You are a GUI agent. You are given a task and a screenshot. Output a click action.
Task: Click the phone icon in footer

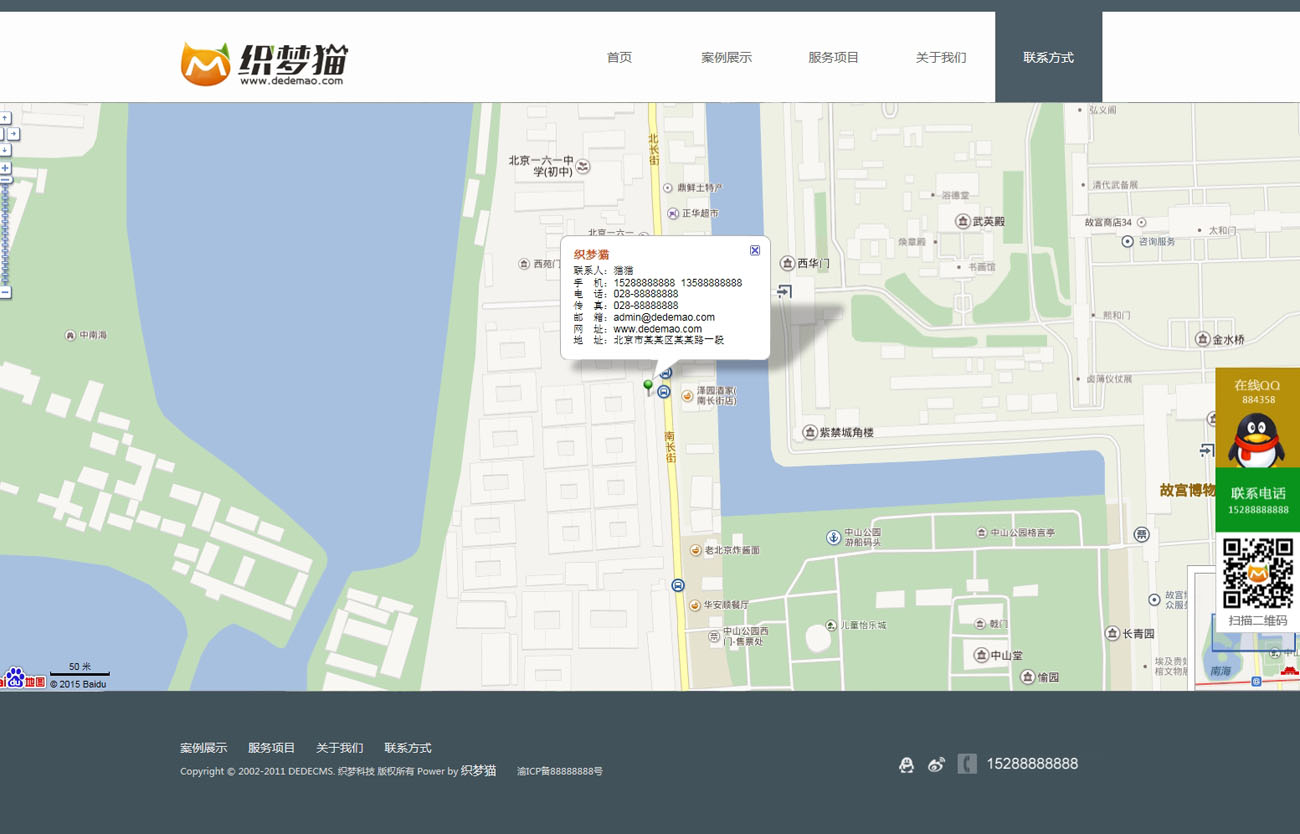coord(967,764)
